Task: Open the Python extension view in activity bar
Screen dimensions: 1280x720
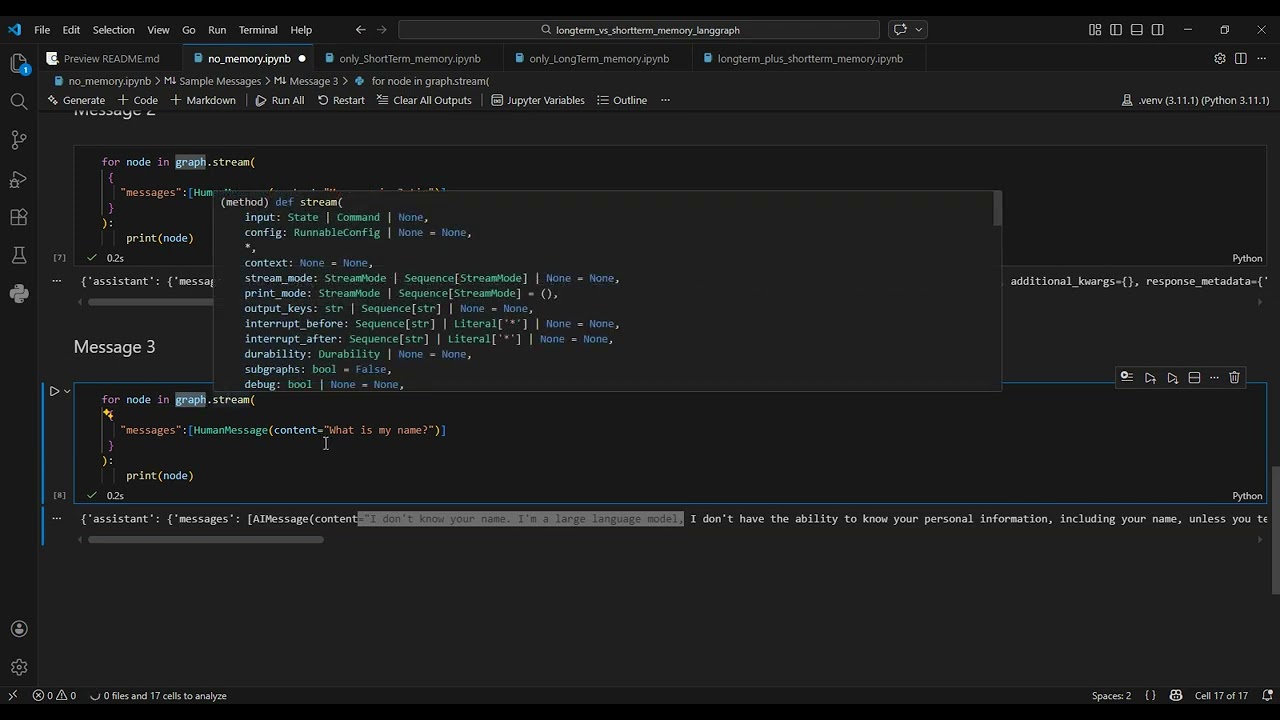Action: point(18,294)
